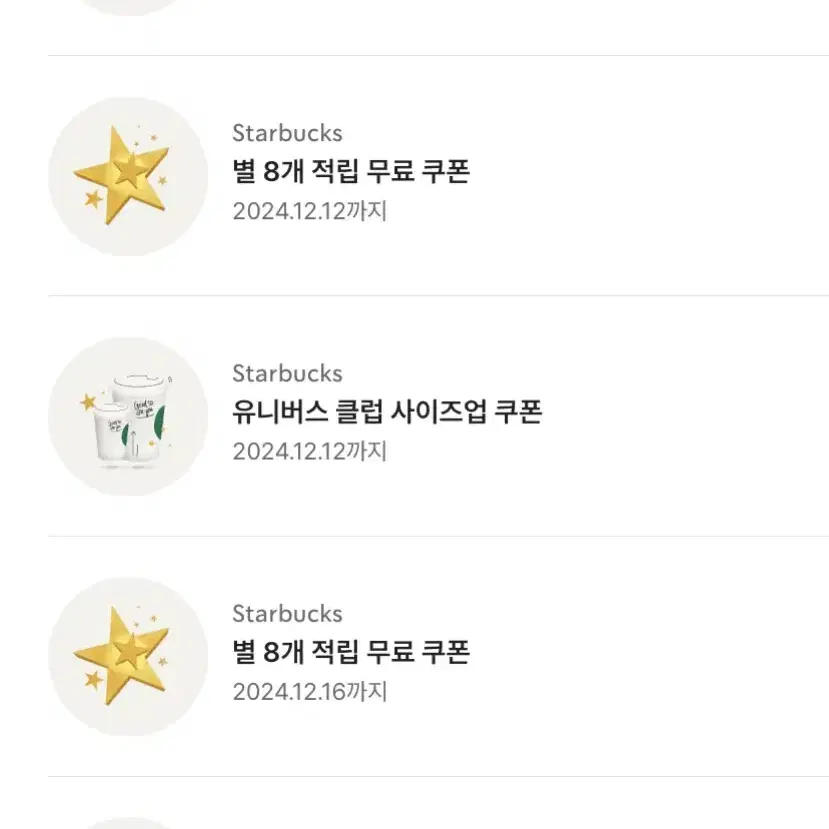
Task: Tap the gold star icon of the coupon expiring 2024.12.16
Action: [x=127, y=657]
